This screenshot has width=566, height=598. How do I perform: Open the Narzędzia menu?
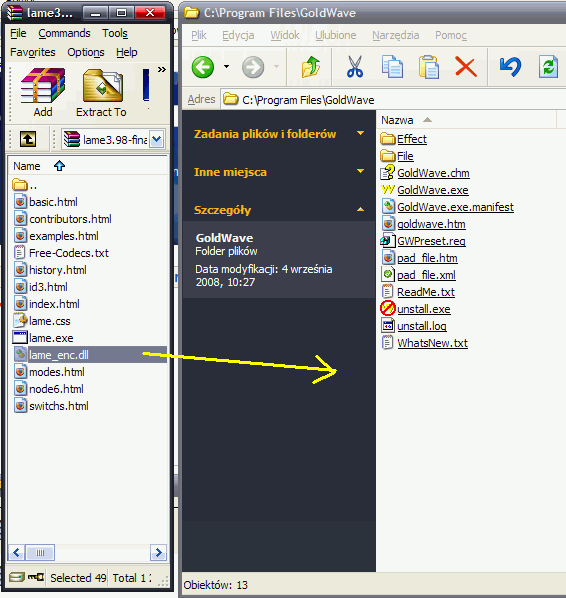click(x=396, y=35)
